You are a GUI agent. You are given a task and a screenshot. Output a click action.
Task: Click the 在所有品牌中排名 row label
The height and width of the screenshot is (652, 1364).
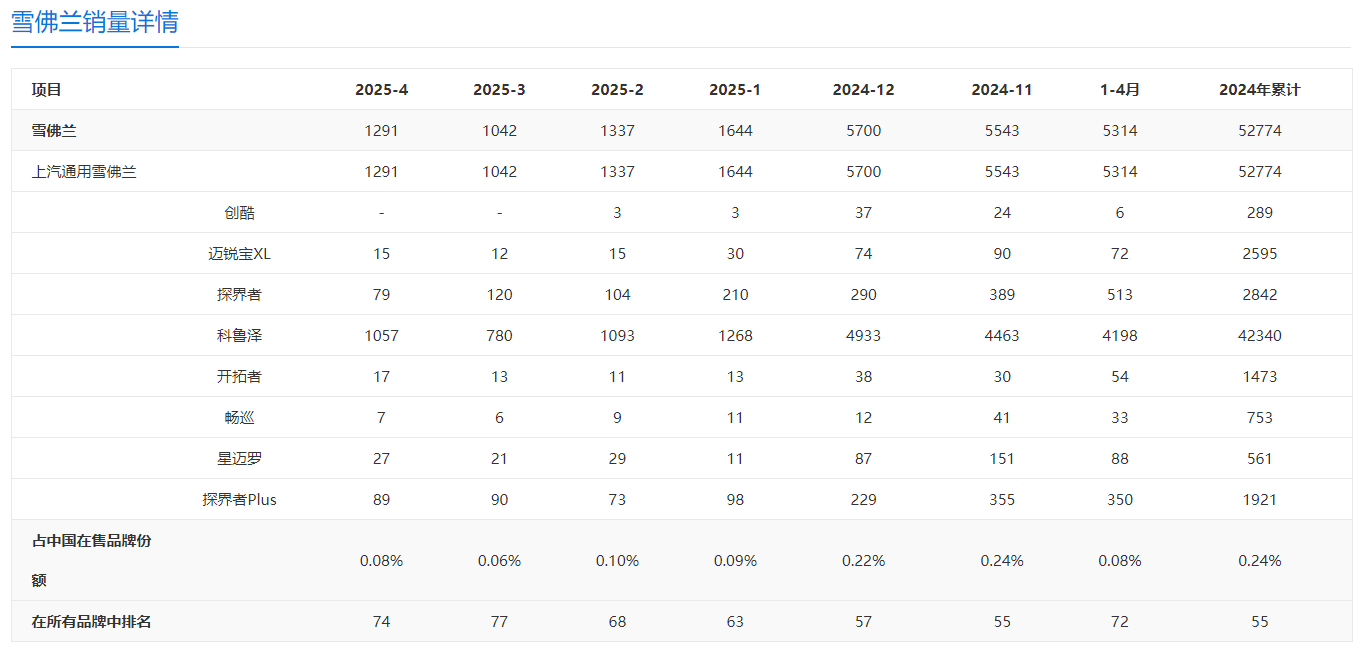92,622
